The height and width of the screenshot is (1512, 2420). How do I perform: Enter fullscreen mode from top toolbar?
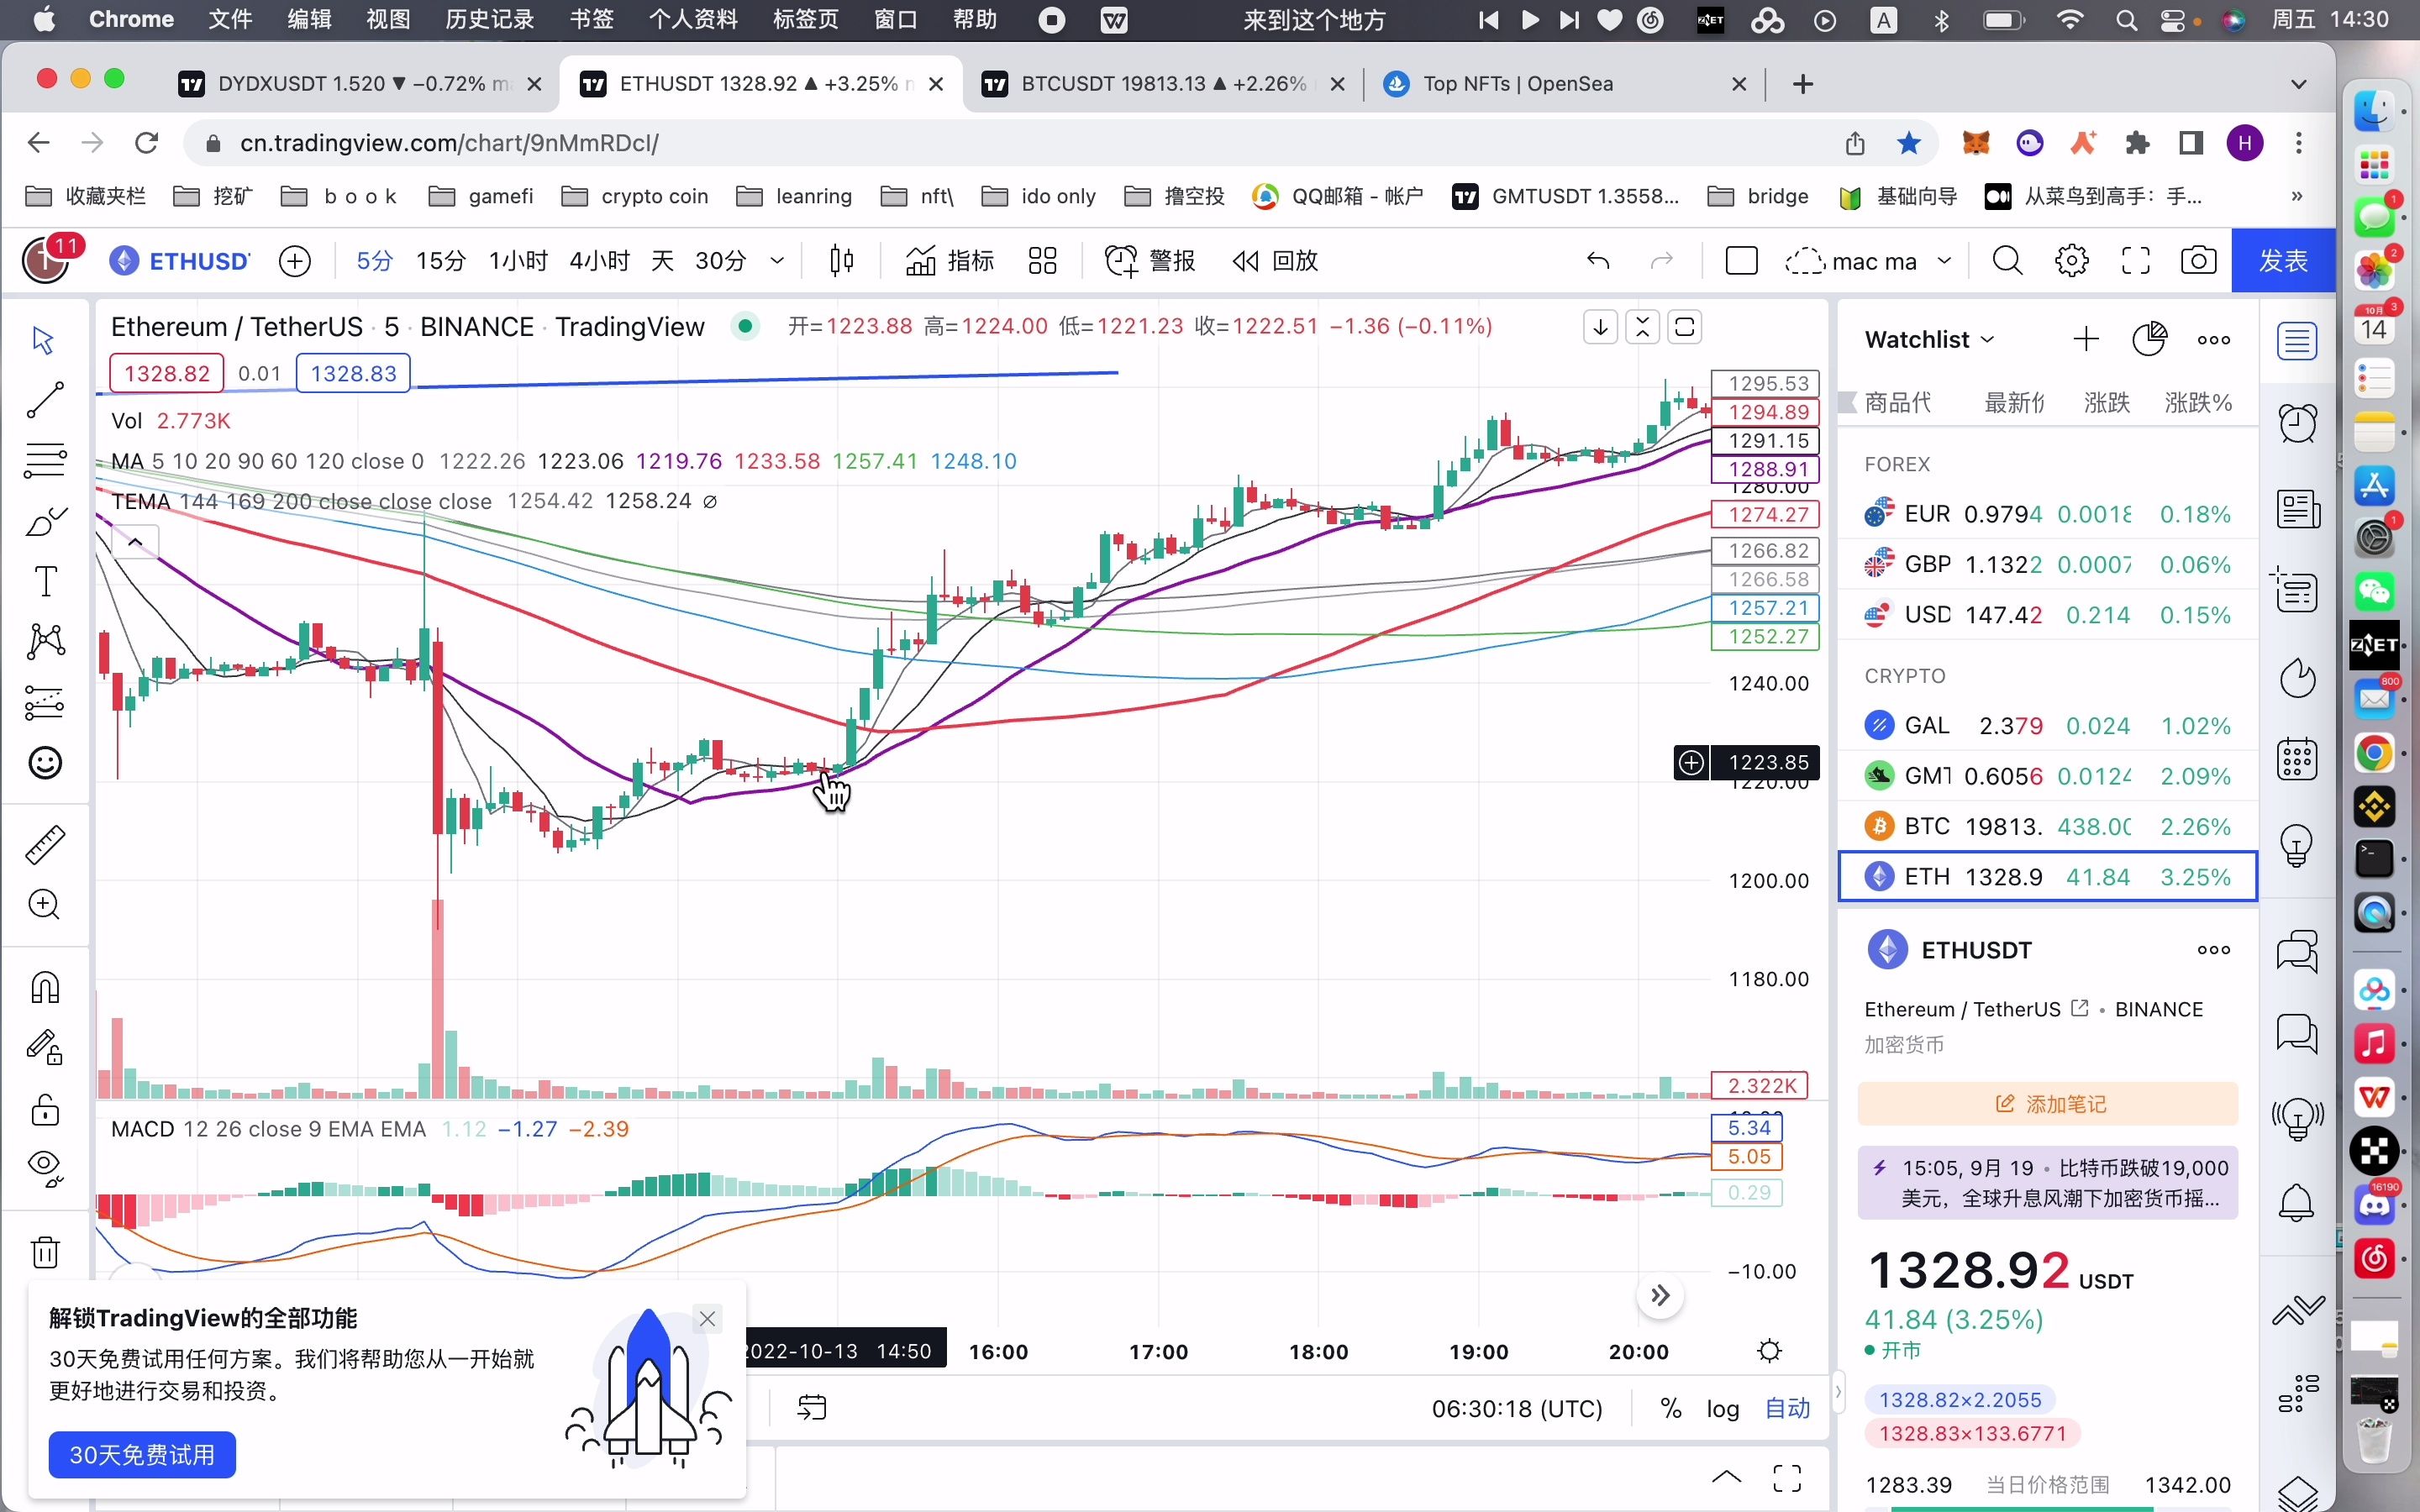pos(2135,261)
